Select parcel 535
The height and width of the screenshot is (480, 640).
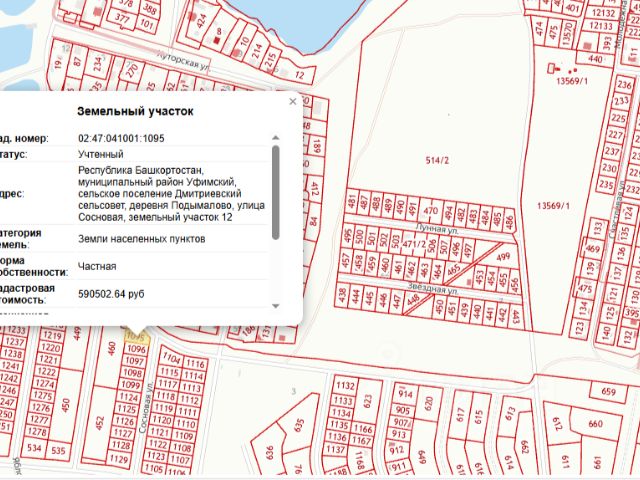coord(58,451)
